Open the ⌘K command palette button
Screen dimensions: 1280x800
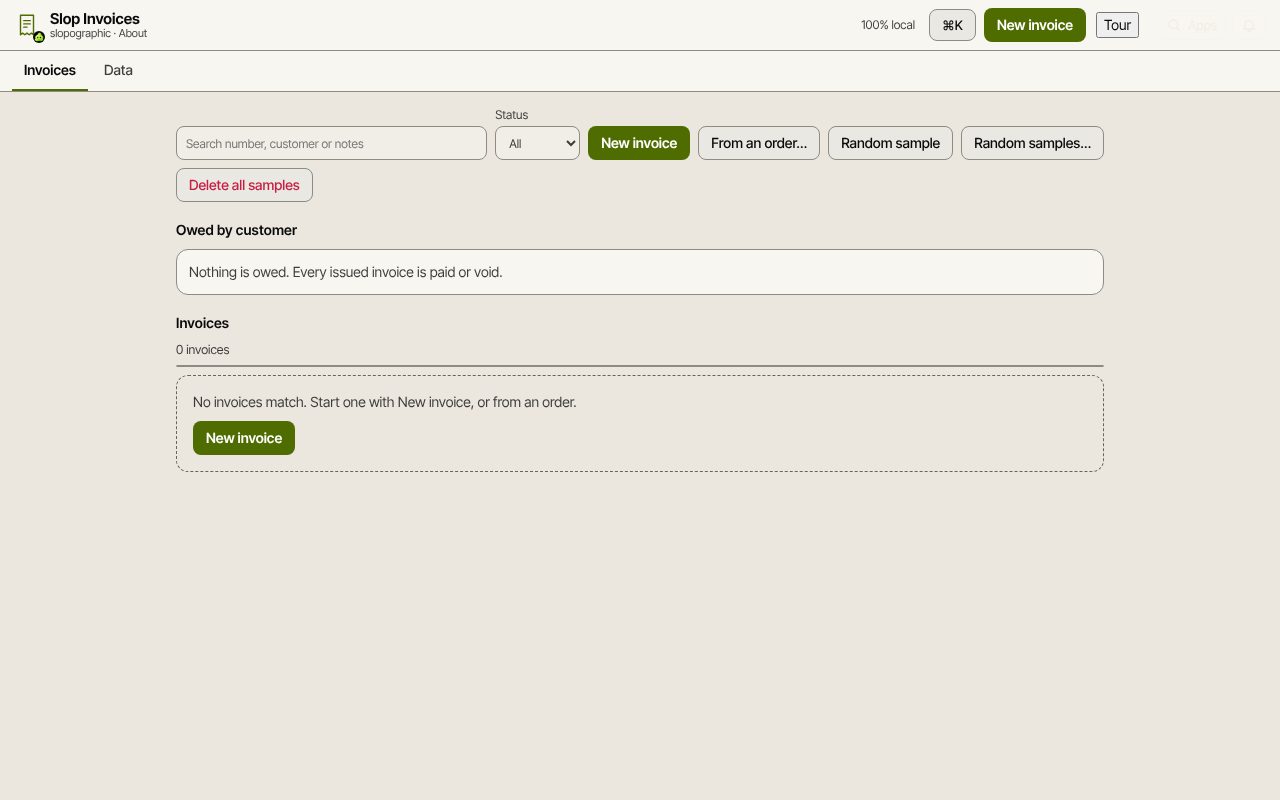952,25
